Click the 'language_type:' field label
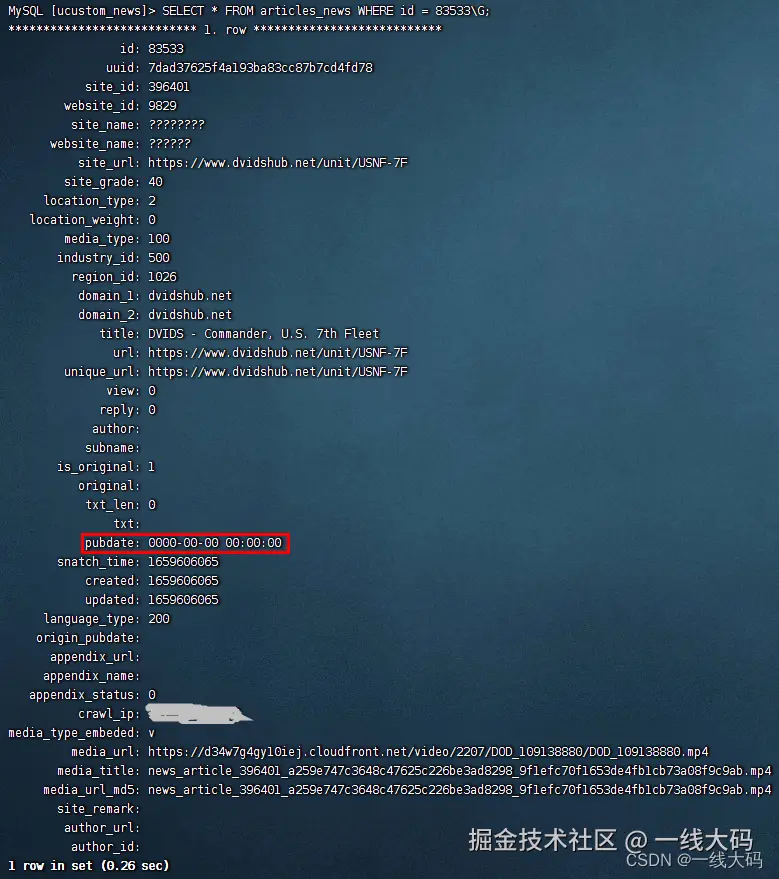The height and width of the screenshot is (879, 779). [x=92, y=619]
